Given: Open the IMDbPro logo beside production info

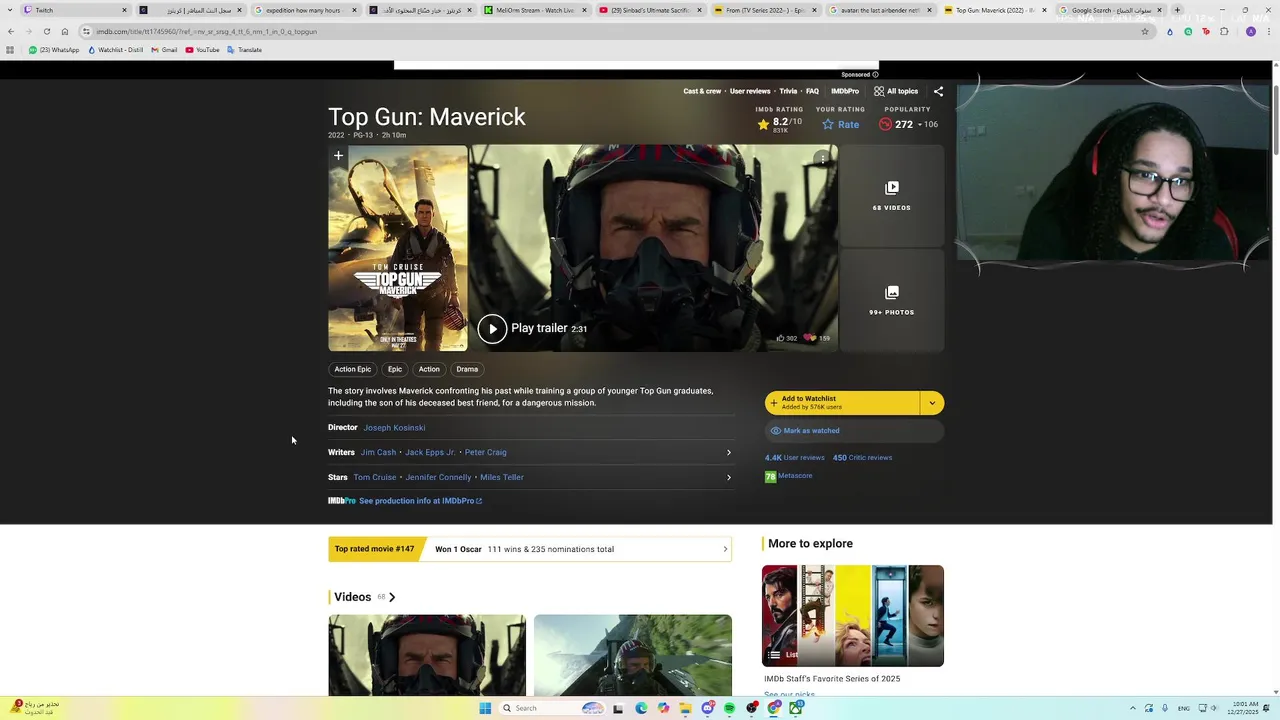Looking at the screenshot, I should point(341,501).
